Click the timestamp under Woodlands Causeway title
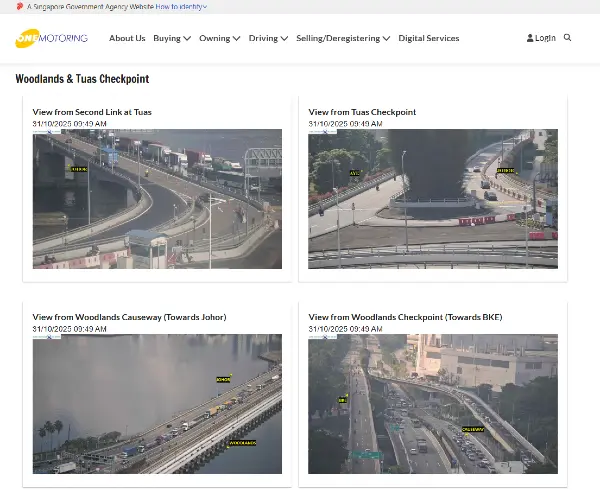 (x=70, y=329)
